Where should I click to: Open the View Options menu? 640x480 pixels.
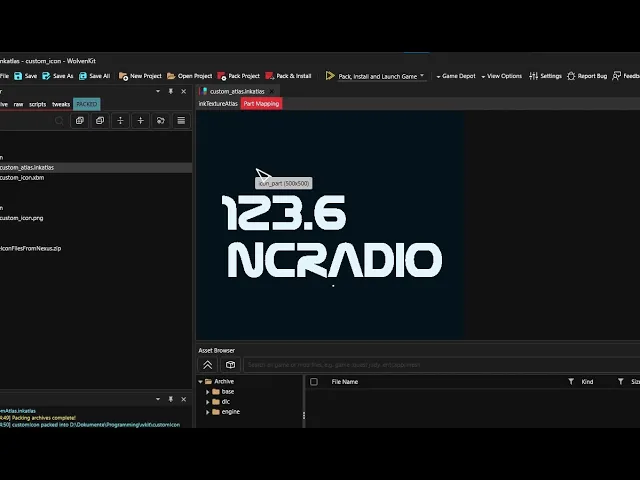pos(501,76)
